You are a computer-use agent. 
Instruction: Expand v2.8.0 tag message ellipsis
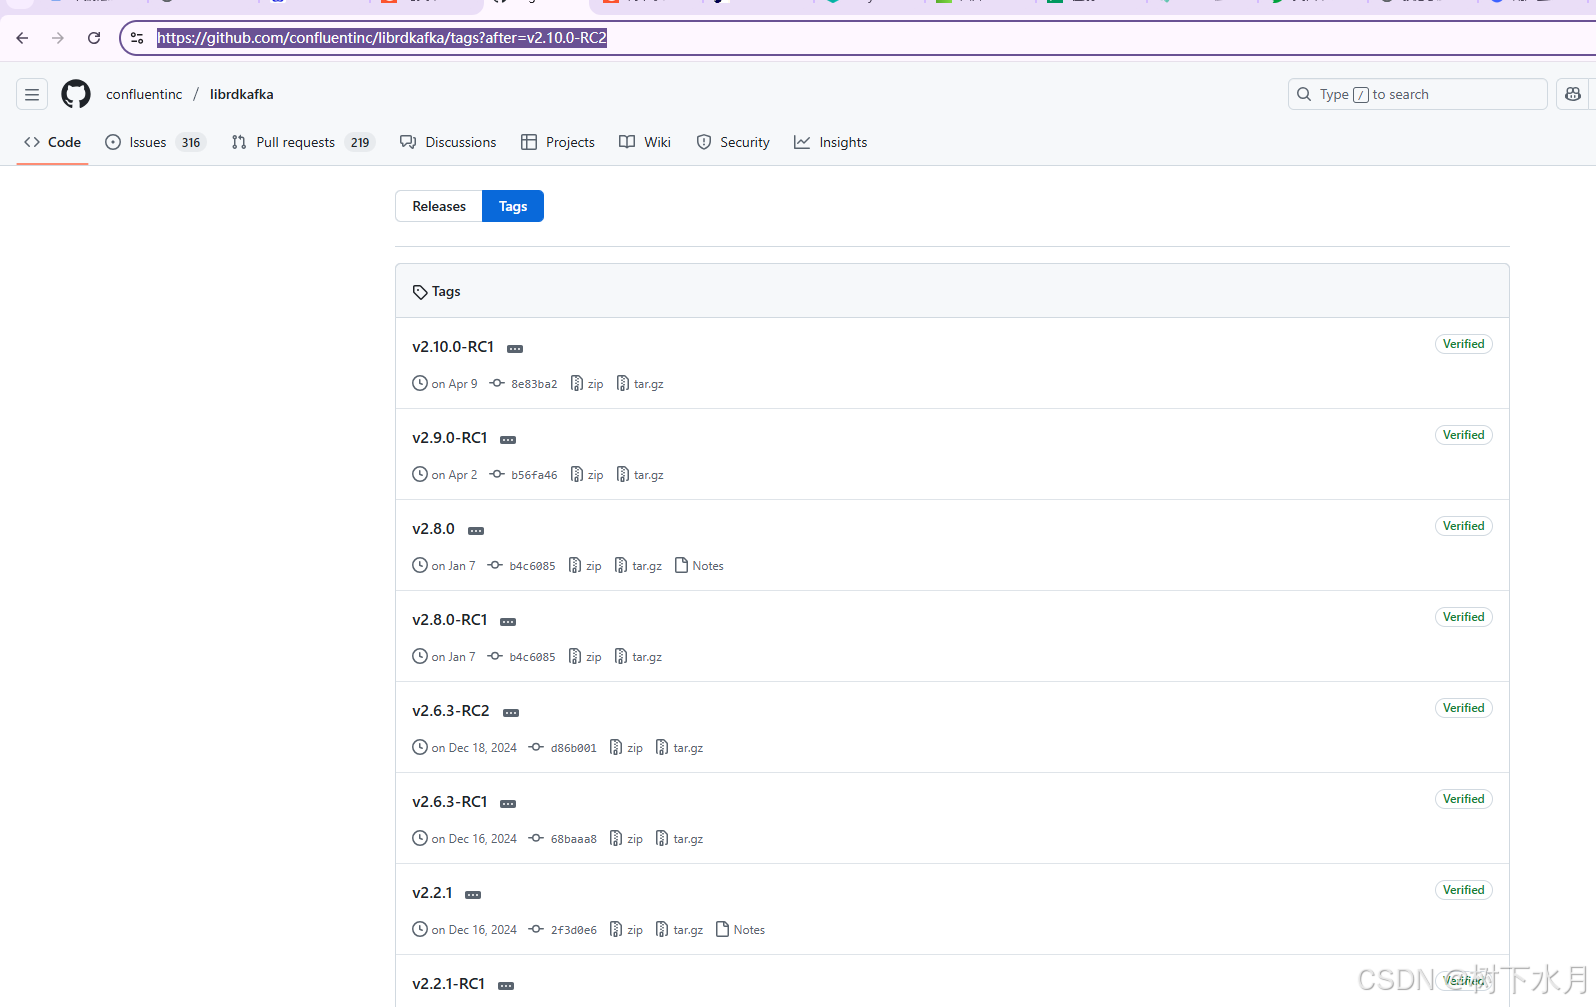tap(476, 531)
